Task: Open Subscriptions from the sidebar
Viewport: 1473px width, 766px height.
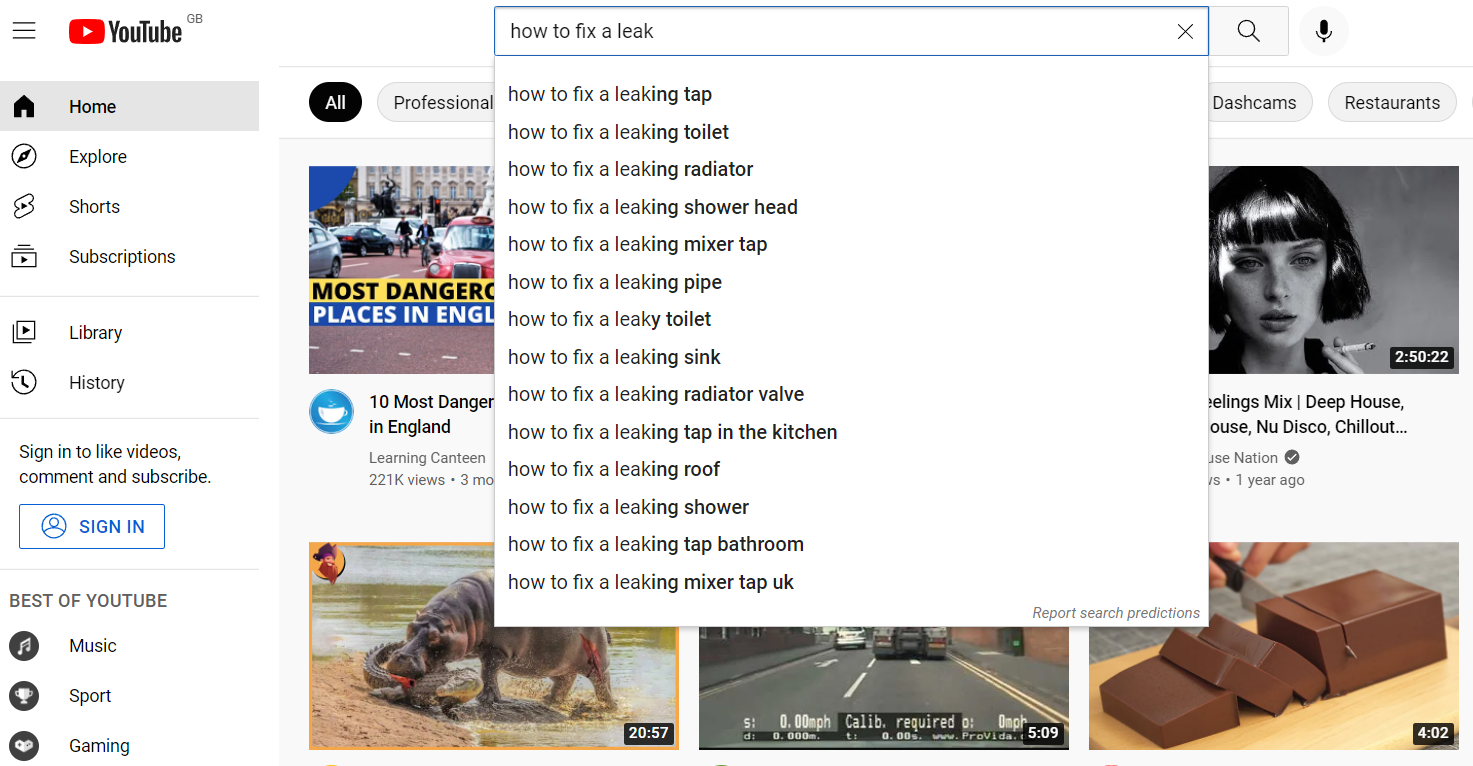Action: tap(122, 256)
